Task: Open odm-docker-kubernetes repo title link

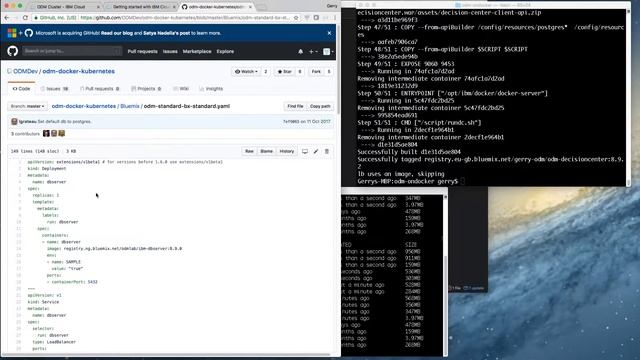Action: tap(78, 71)
